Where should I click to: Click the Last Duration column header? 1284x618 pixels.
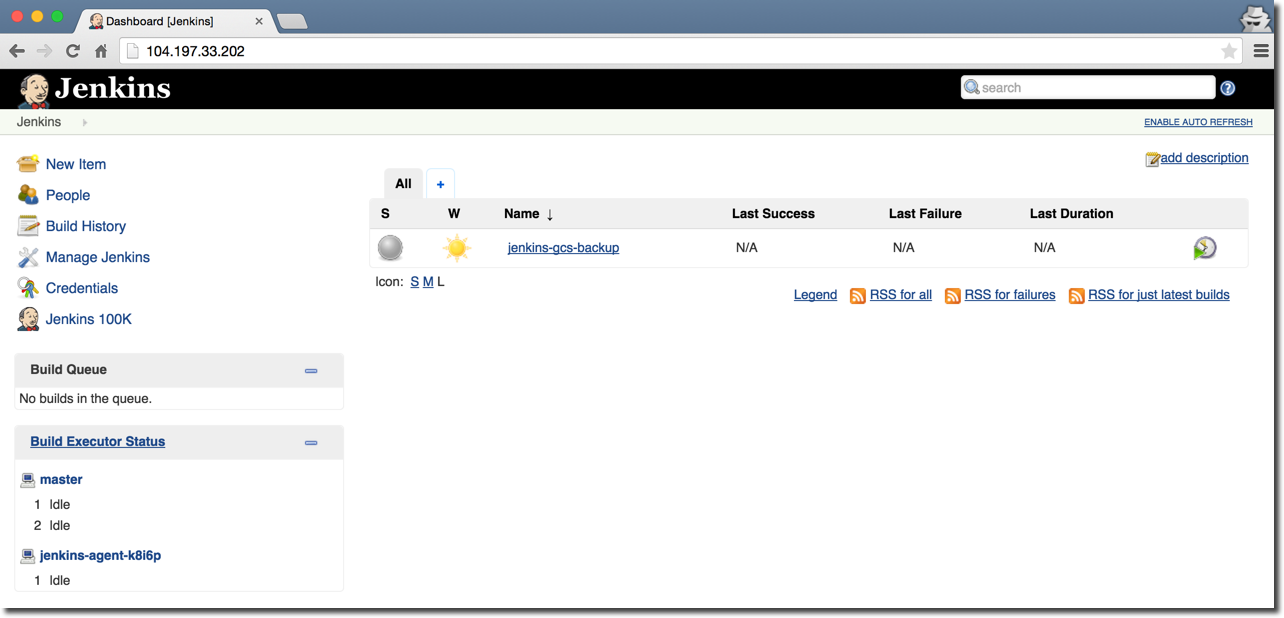[1071, 214]
